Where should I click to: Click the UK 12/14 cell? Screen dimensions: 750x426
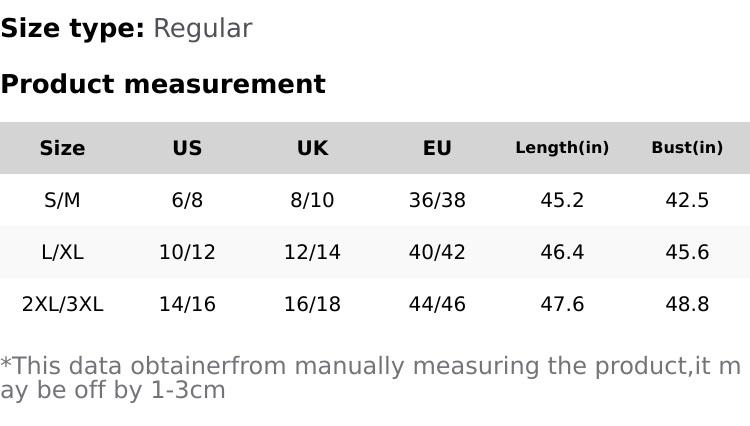click(x=312, y=252)
